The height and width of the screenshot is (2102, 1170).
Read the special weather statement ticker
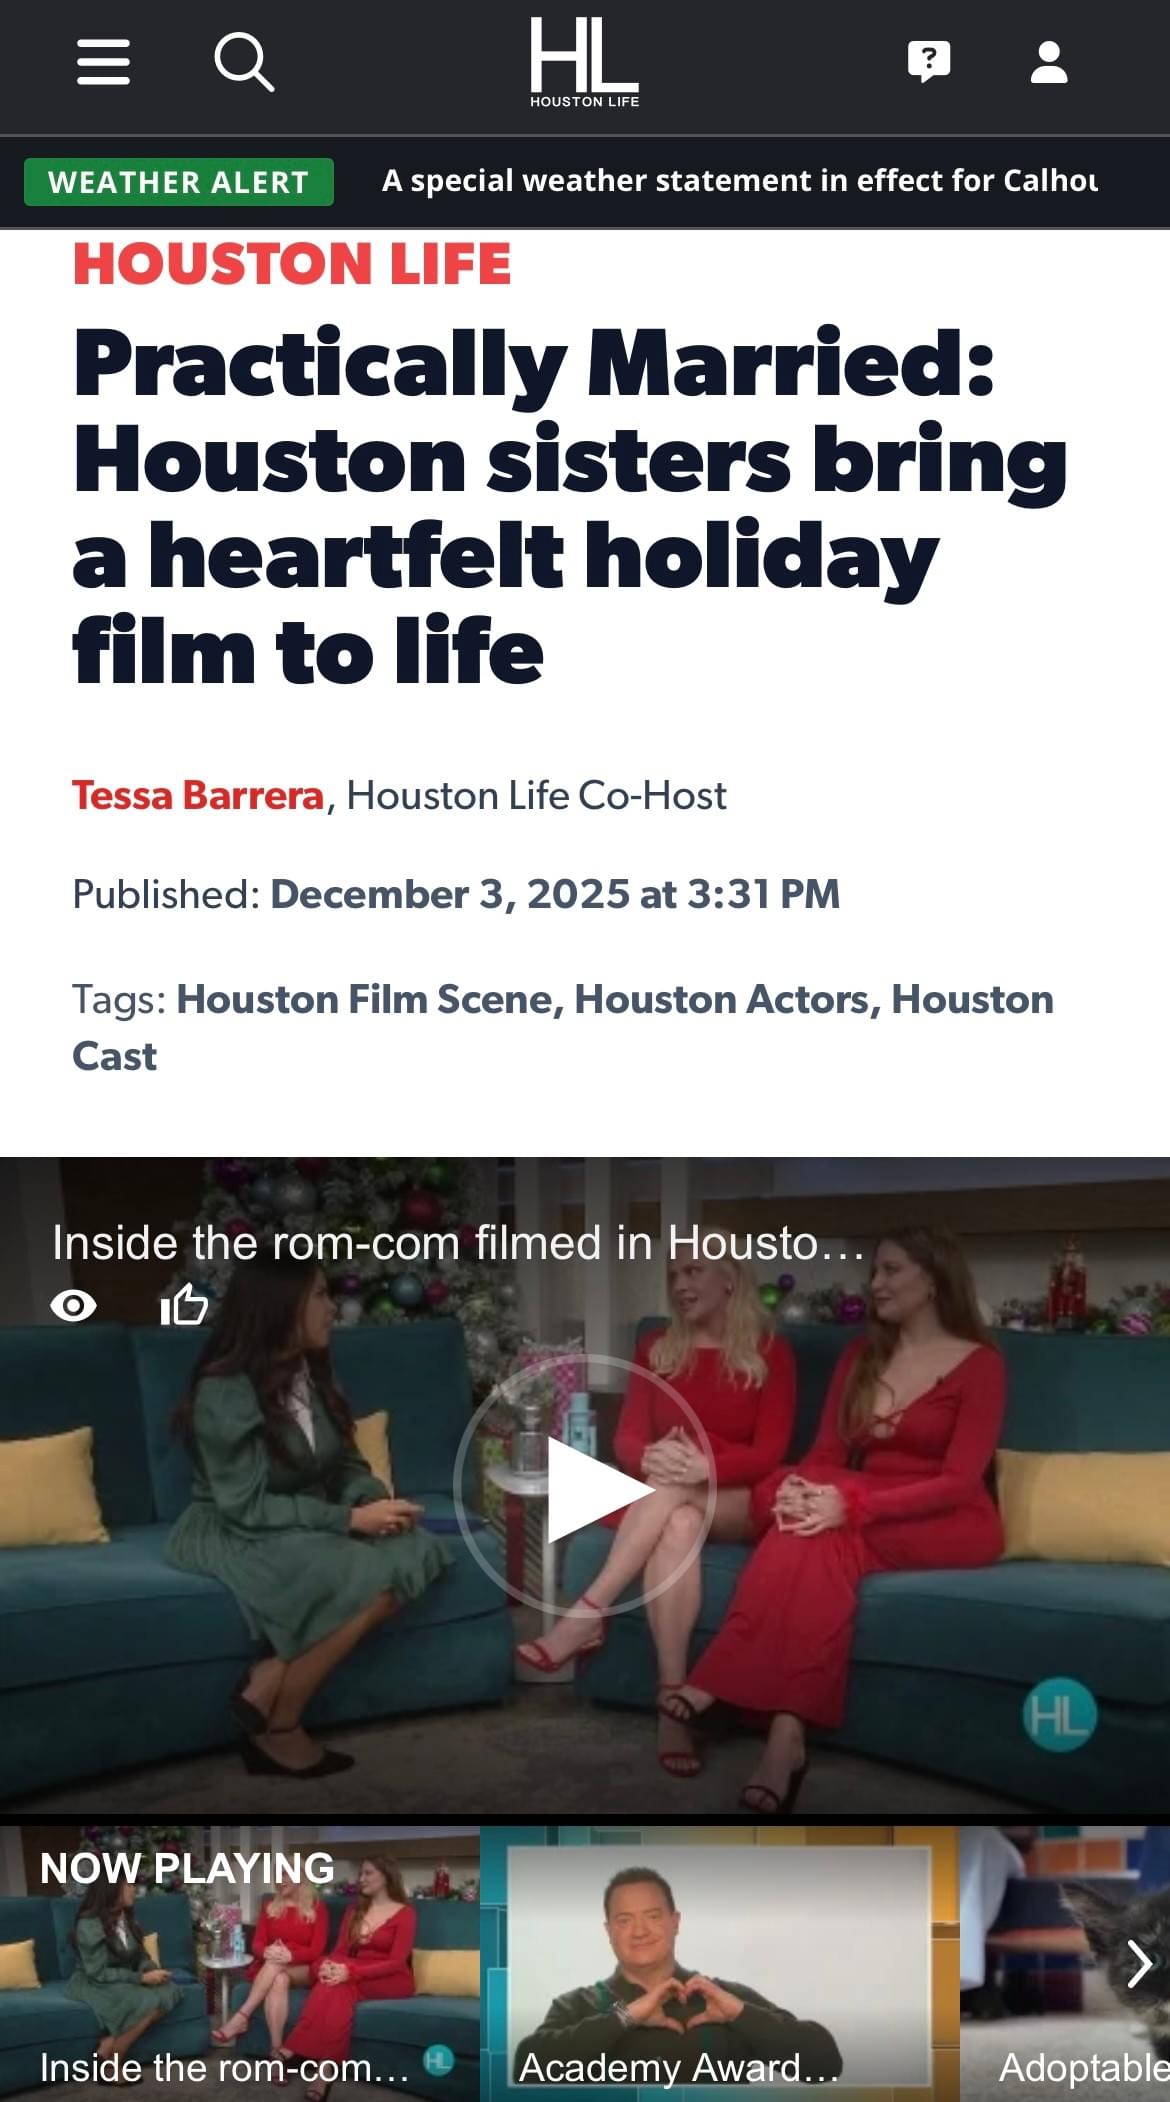[740, 181]
